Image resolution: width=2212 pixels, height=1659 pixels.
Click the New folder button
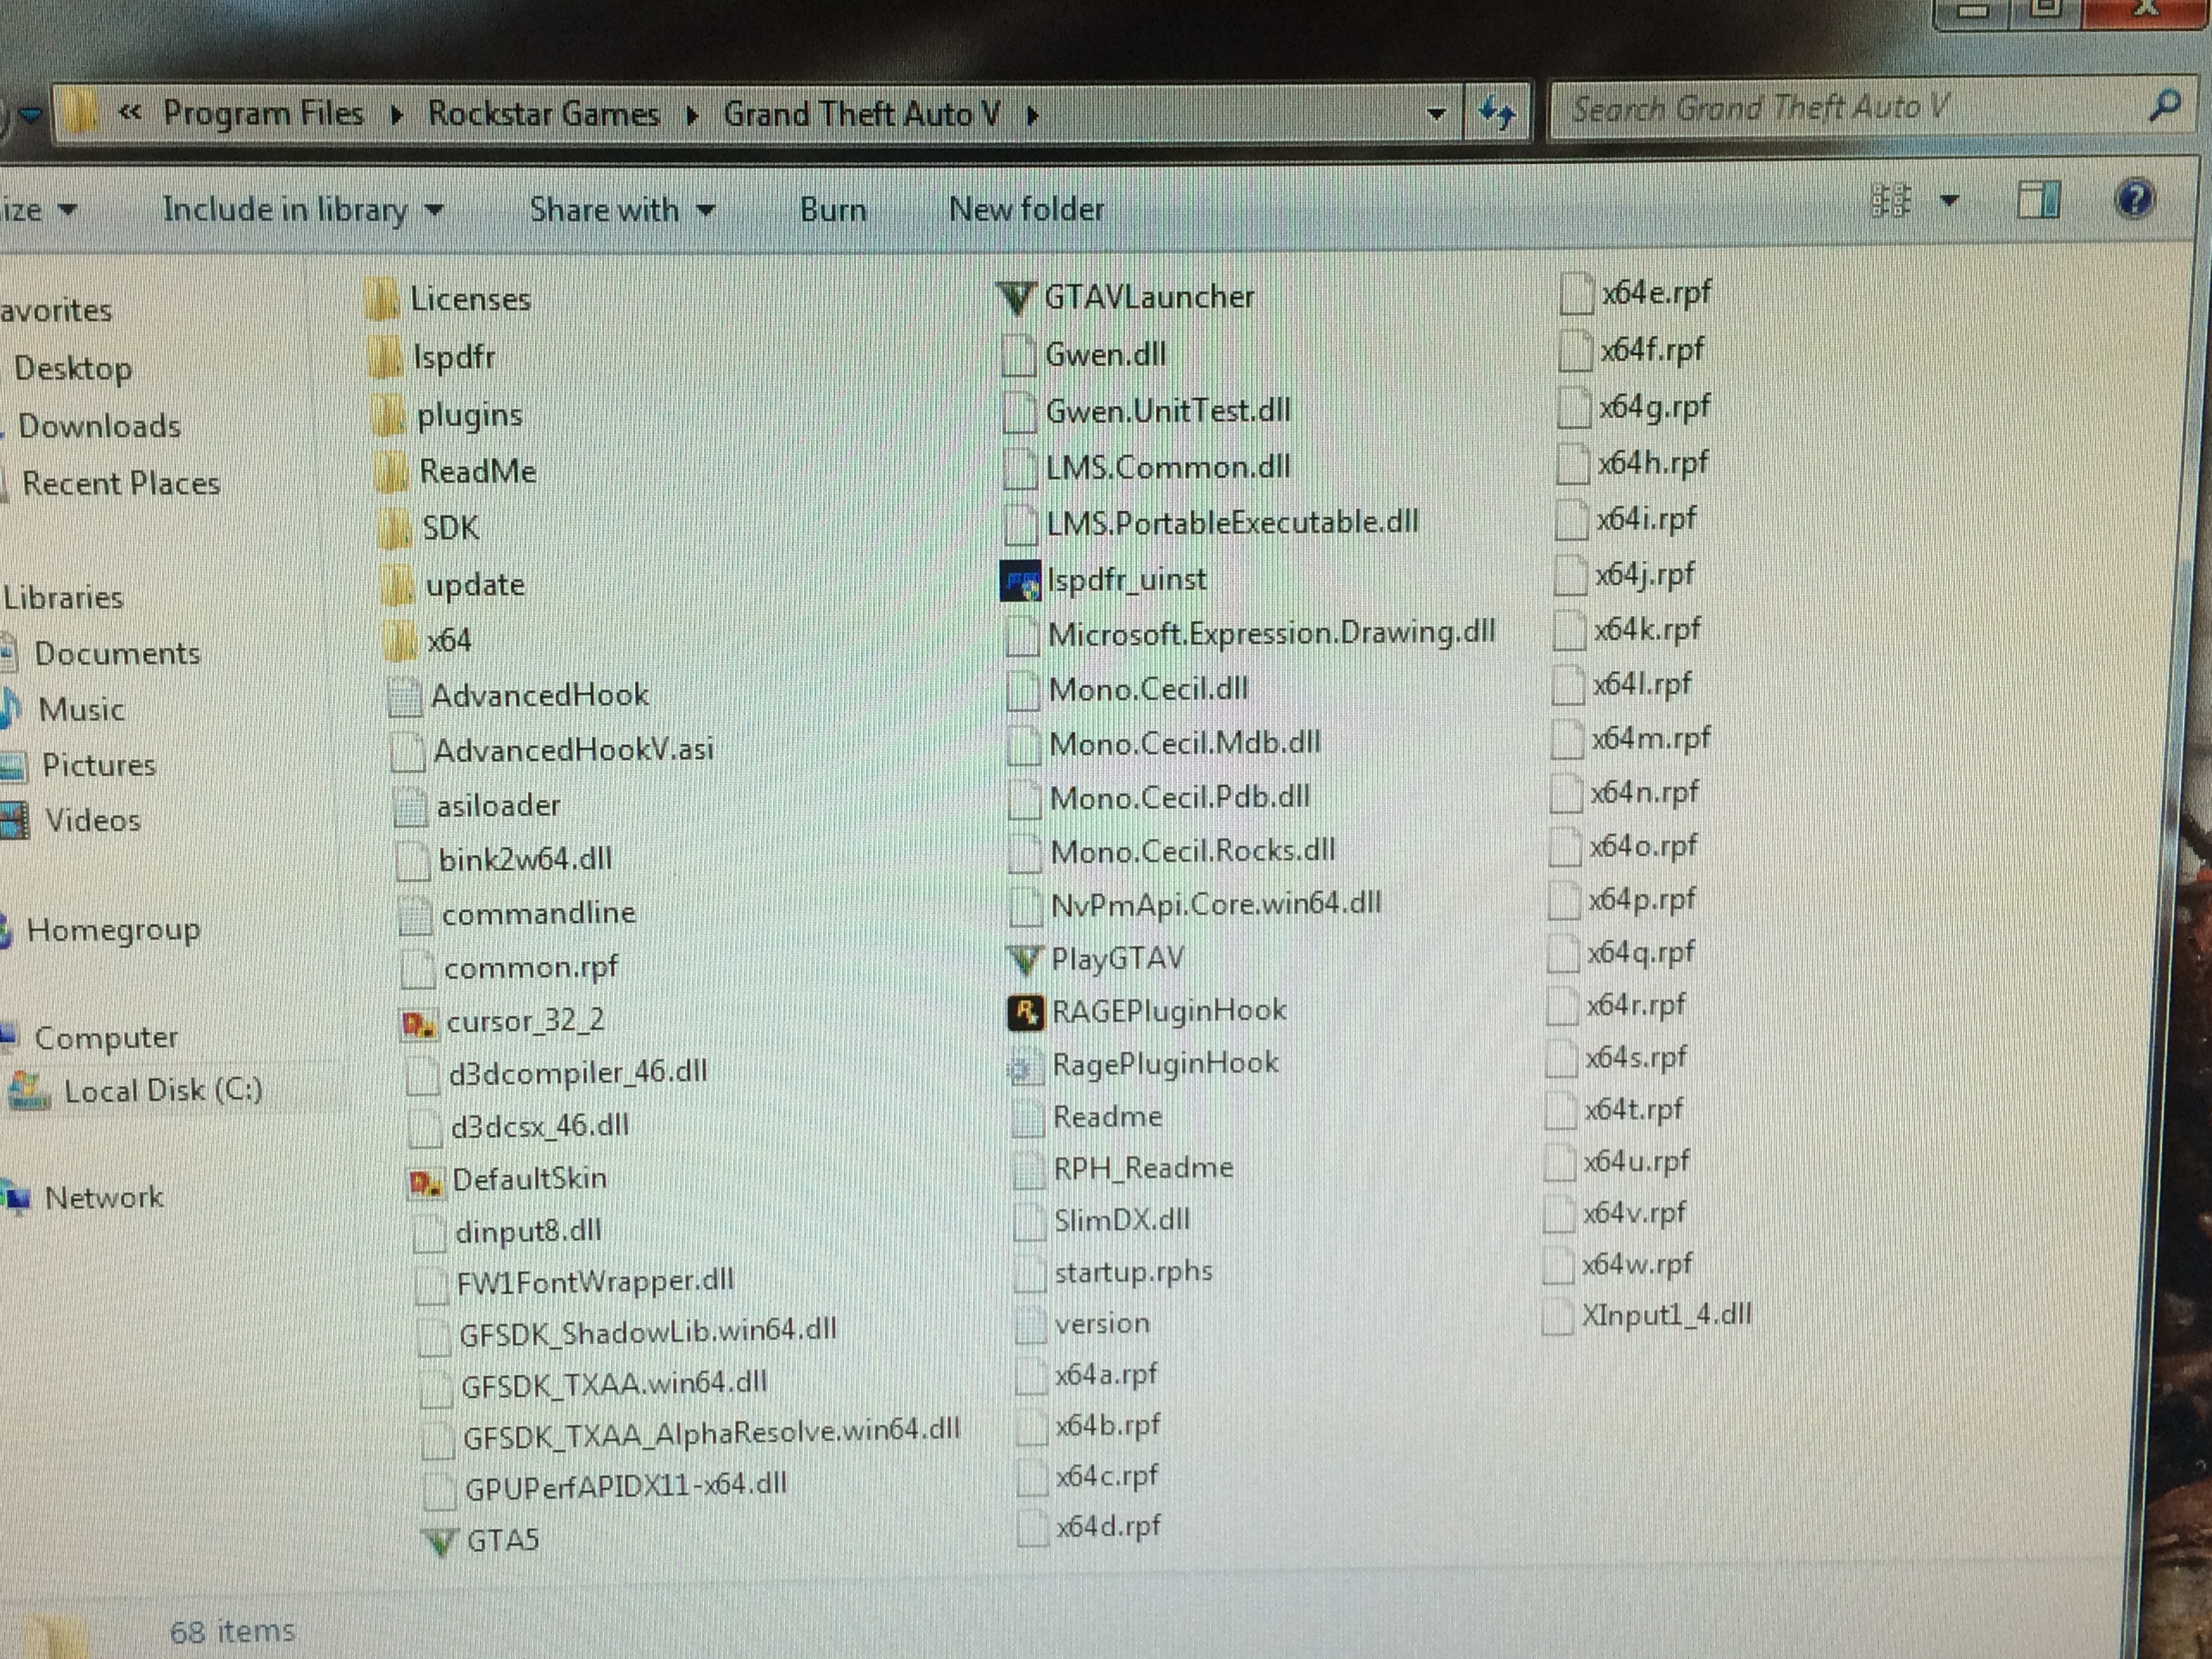[x=1026, y=209]
